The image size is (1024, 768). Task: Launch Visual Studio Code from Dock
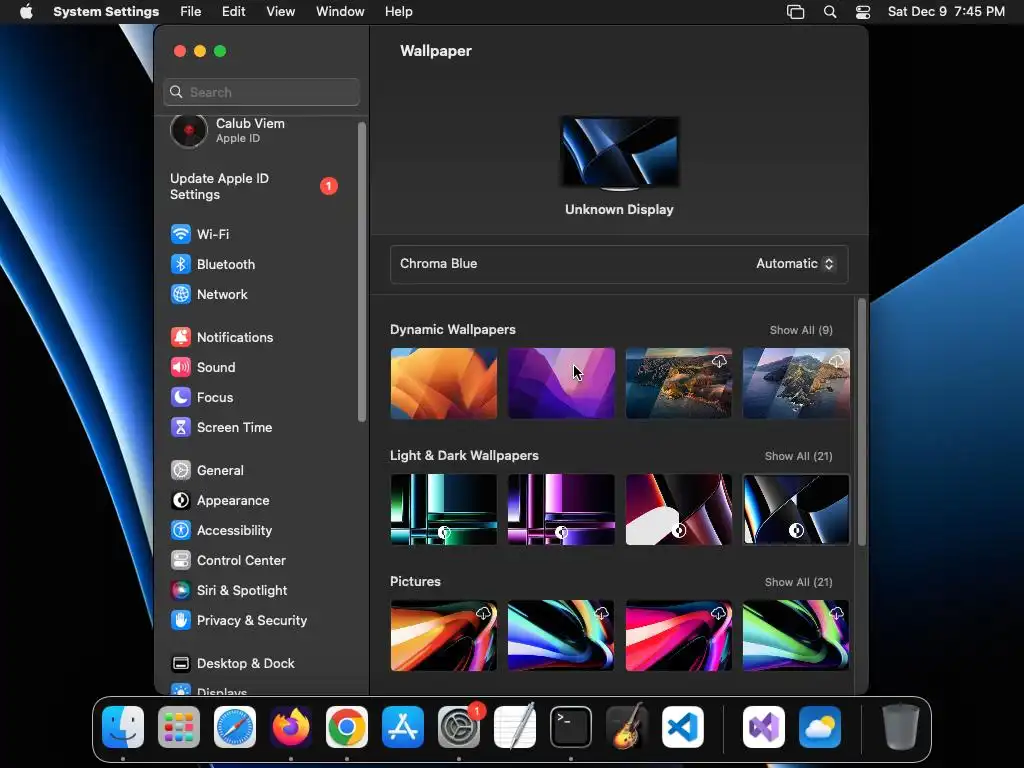tap(683, 727)
